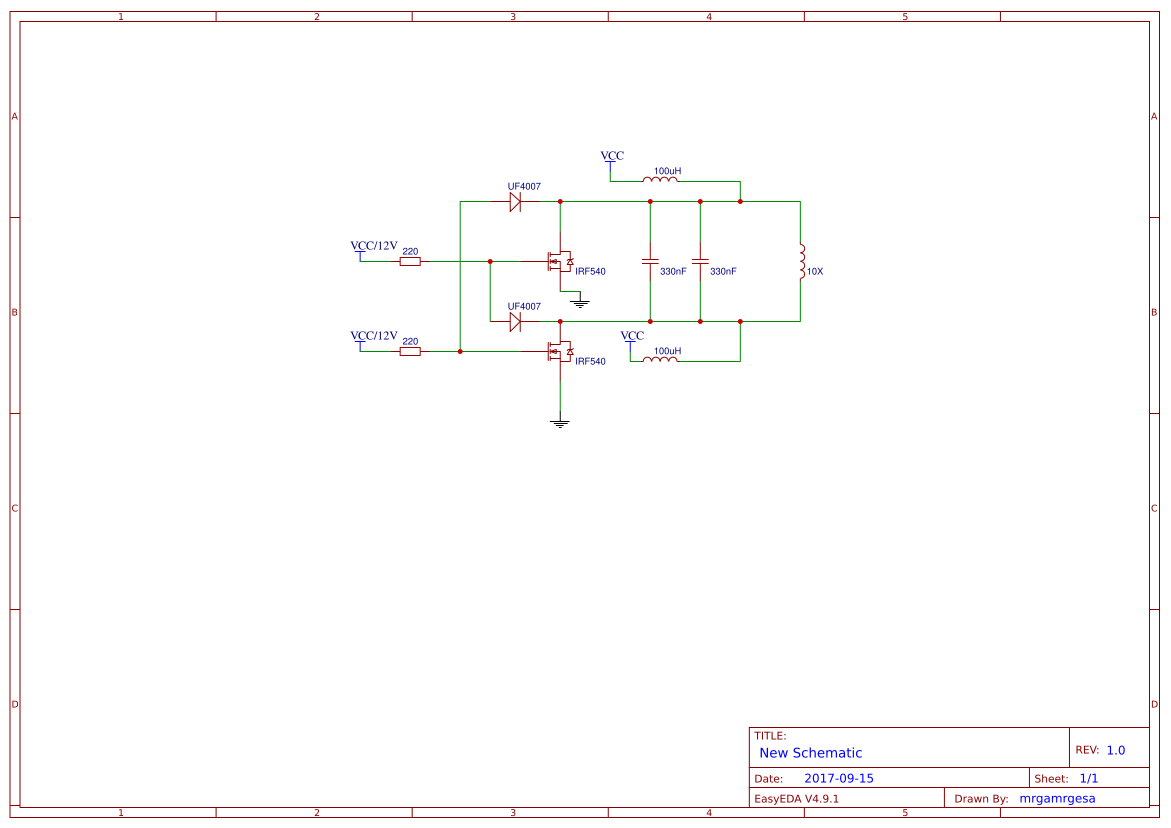Select the upper UF4007 diode symbol
This screenshot has height=828, width=1171.
(x=516, y=201)
